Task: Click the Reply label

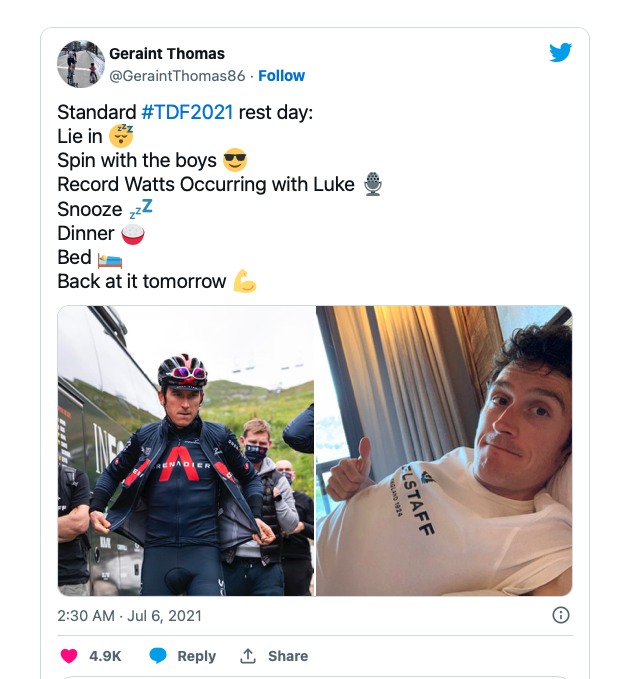Action: click(x=196, y=656)
